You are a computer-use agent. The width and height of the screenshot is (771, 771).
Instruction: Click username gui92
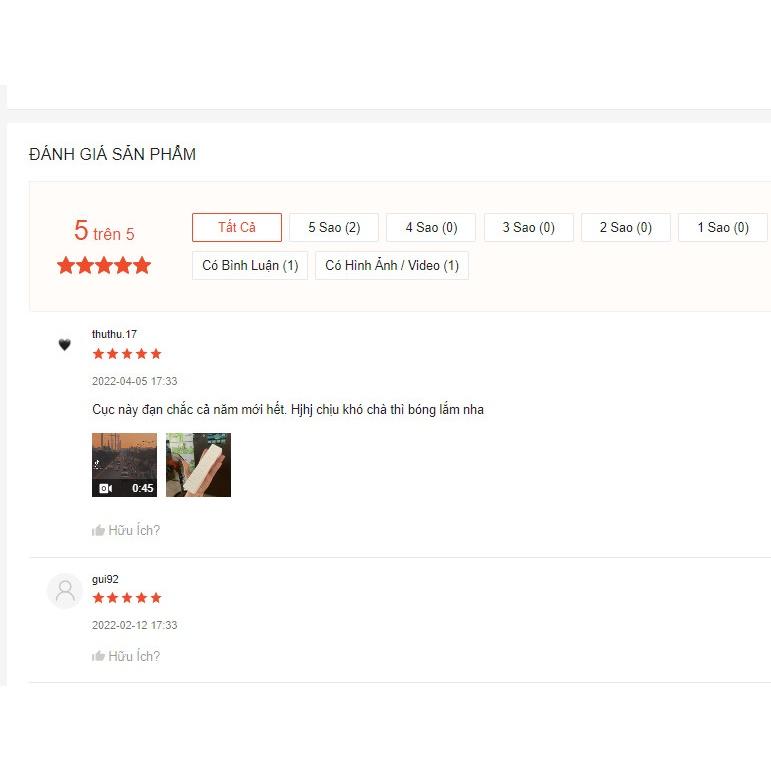click(105, 579)
